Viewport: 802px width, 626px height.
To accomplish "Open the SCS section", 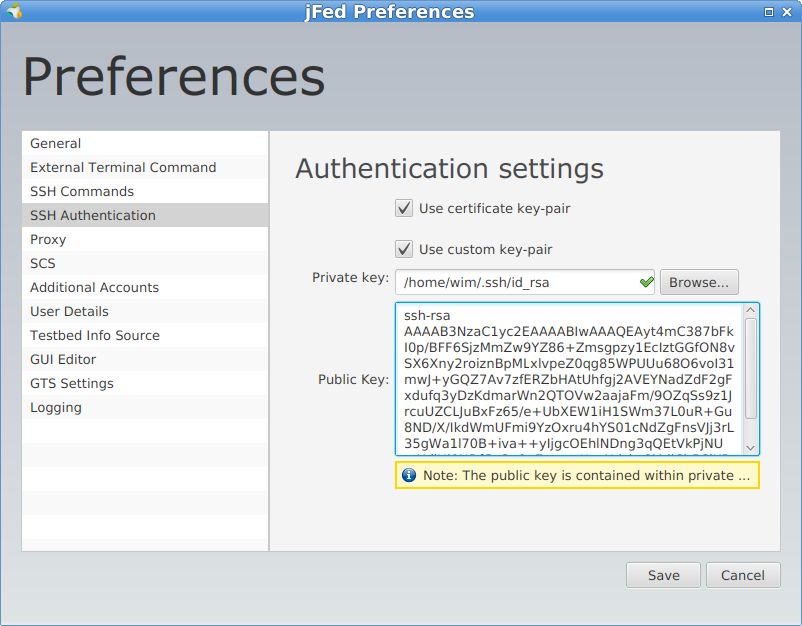I will (x=145, y=263).
